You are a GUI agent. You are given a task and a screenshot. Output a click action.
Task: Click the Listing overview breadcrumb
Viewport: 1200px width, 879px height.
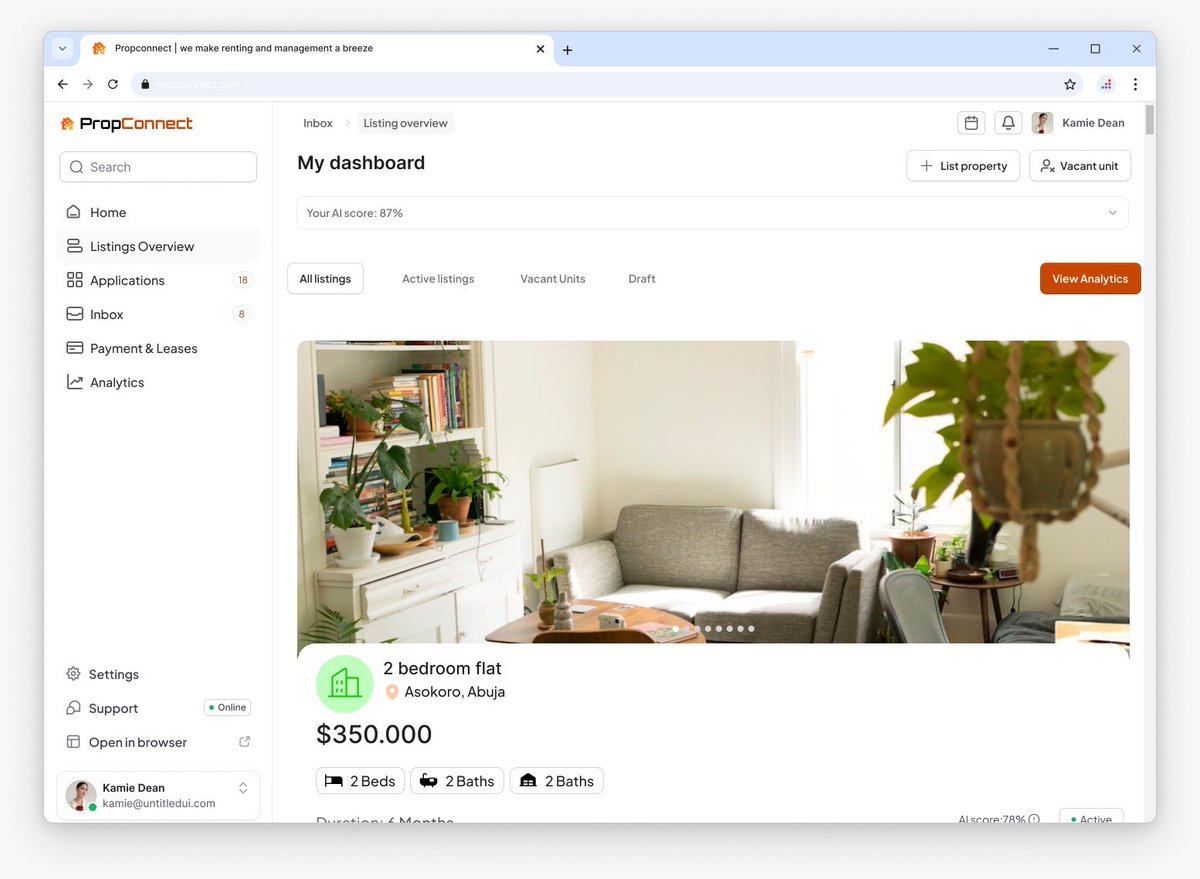coord(406,123)
